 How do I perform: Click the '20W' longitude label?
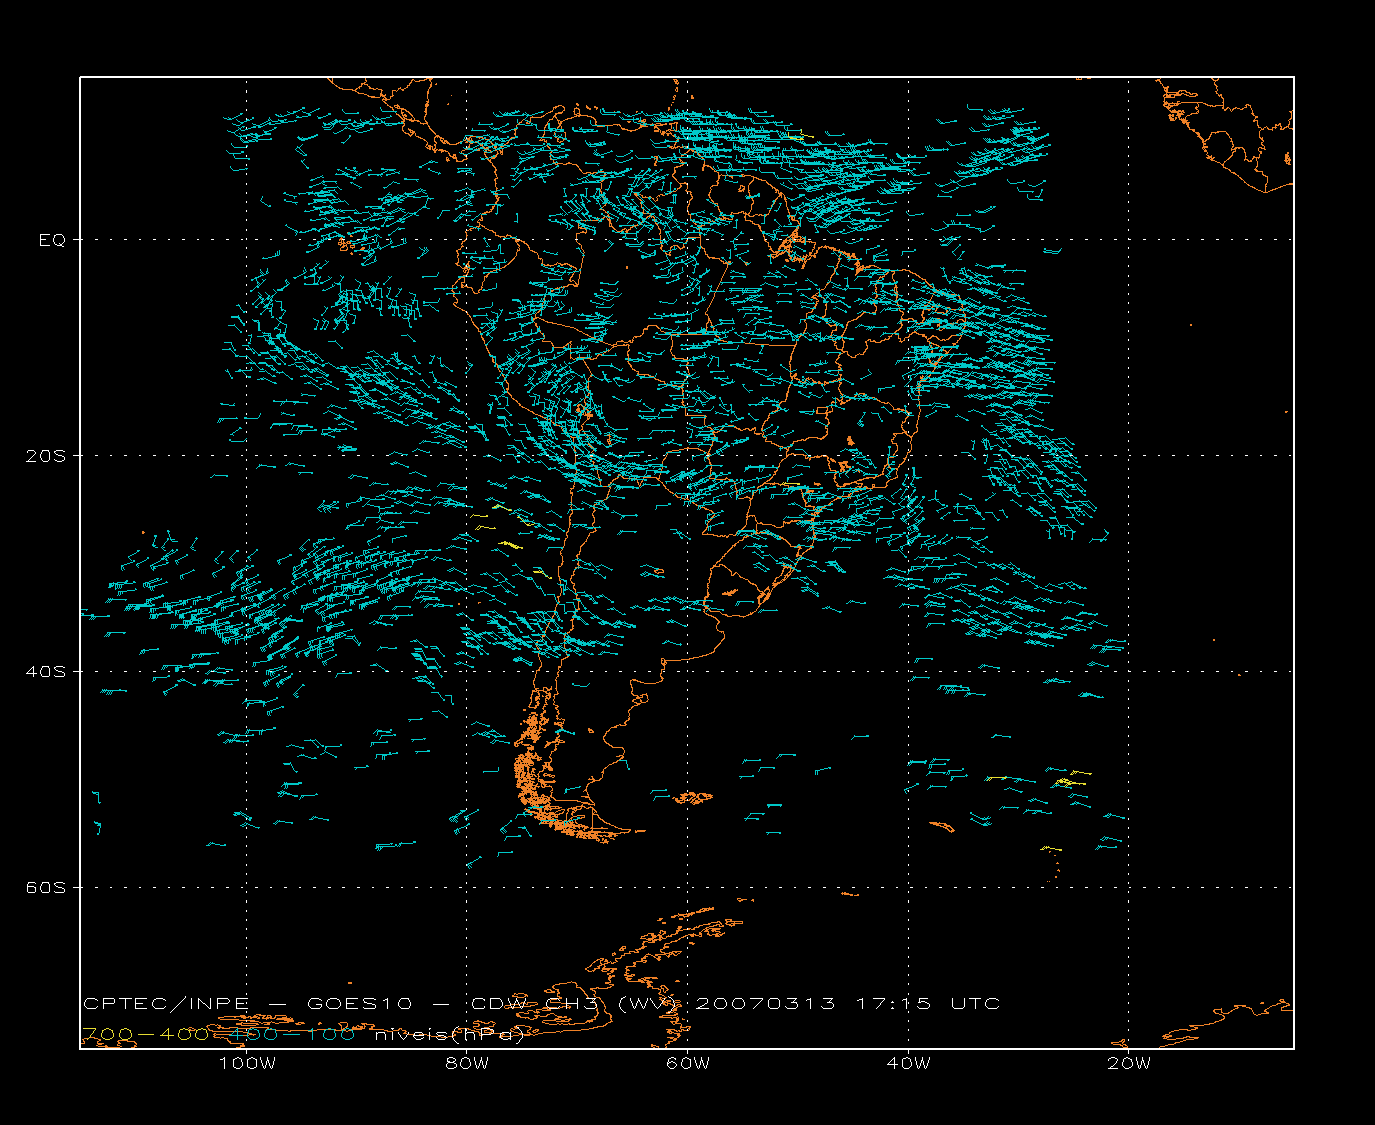(x=1129, y=1063)
